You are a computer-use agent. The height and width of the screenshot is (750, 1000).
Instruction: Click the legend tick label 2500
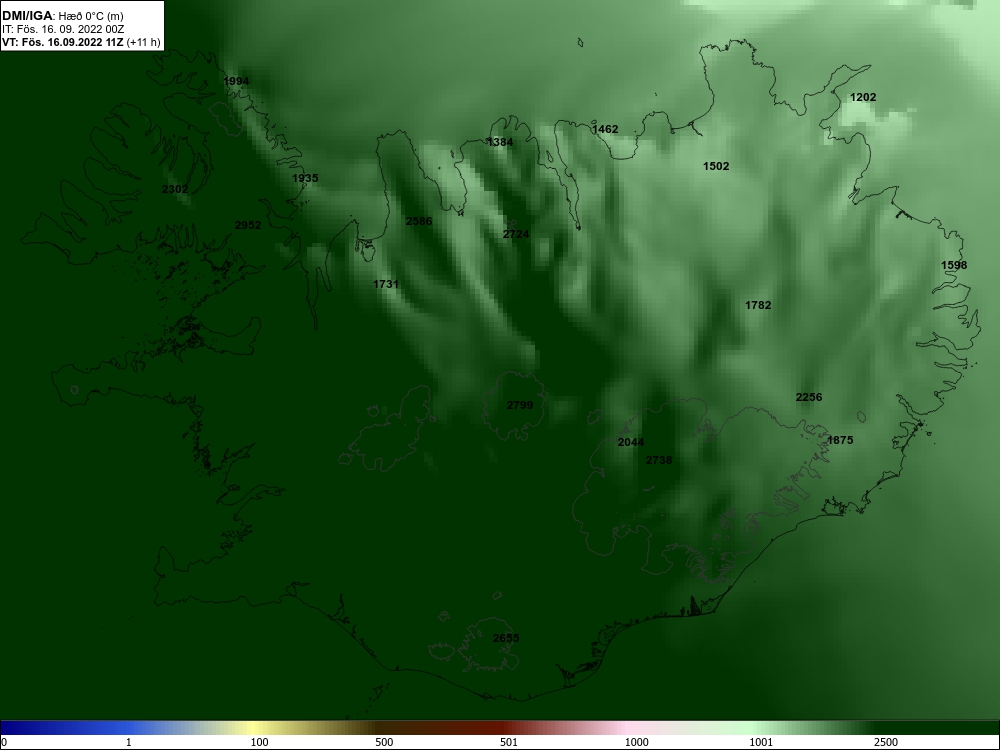point(886,742)
